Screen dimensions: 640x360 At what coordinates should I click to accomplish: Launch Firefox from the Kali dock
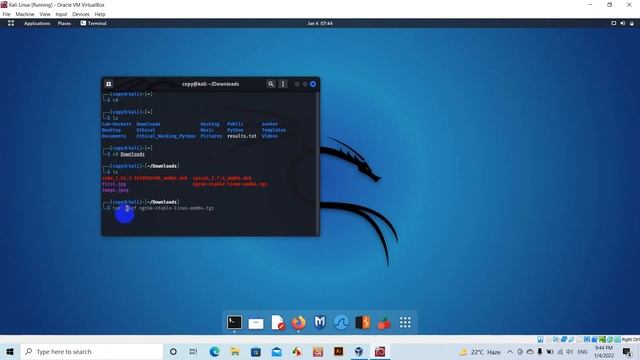click(298, 322)
